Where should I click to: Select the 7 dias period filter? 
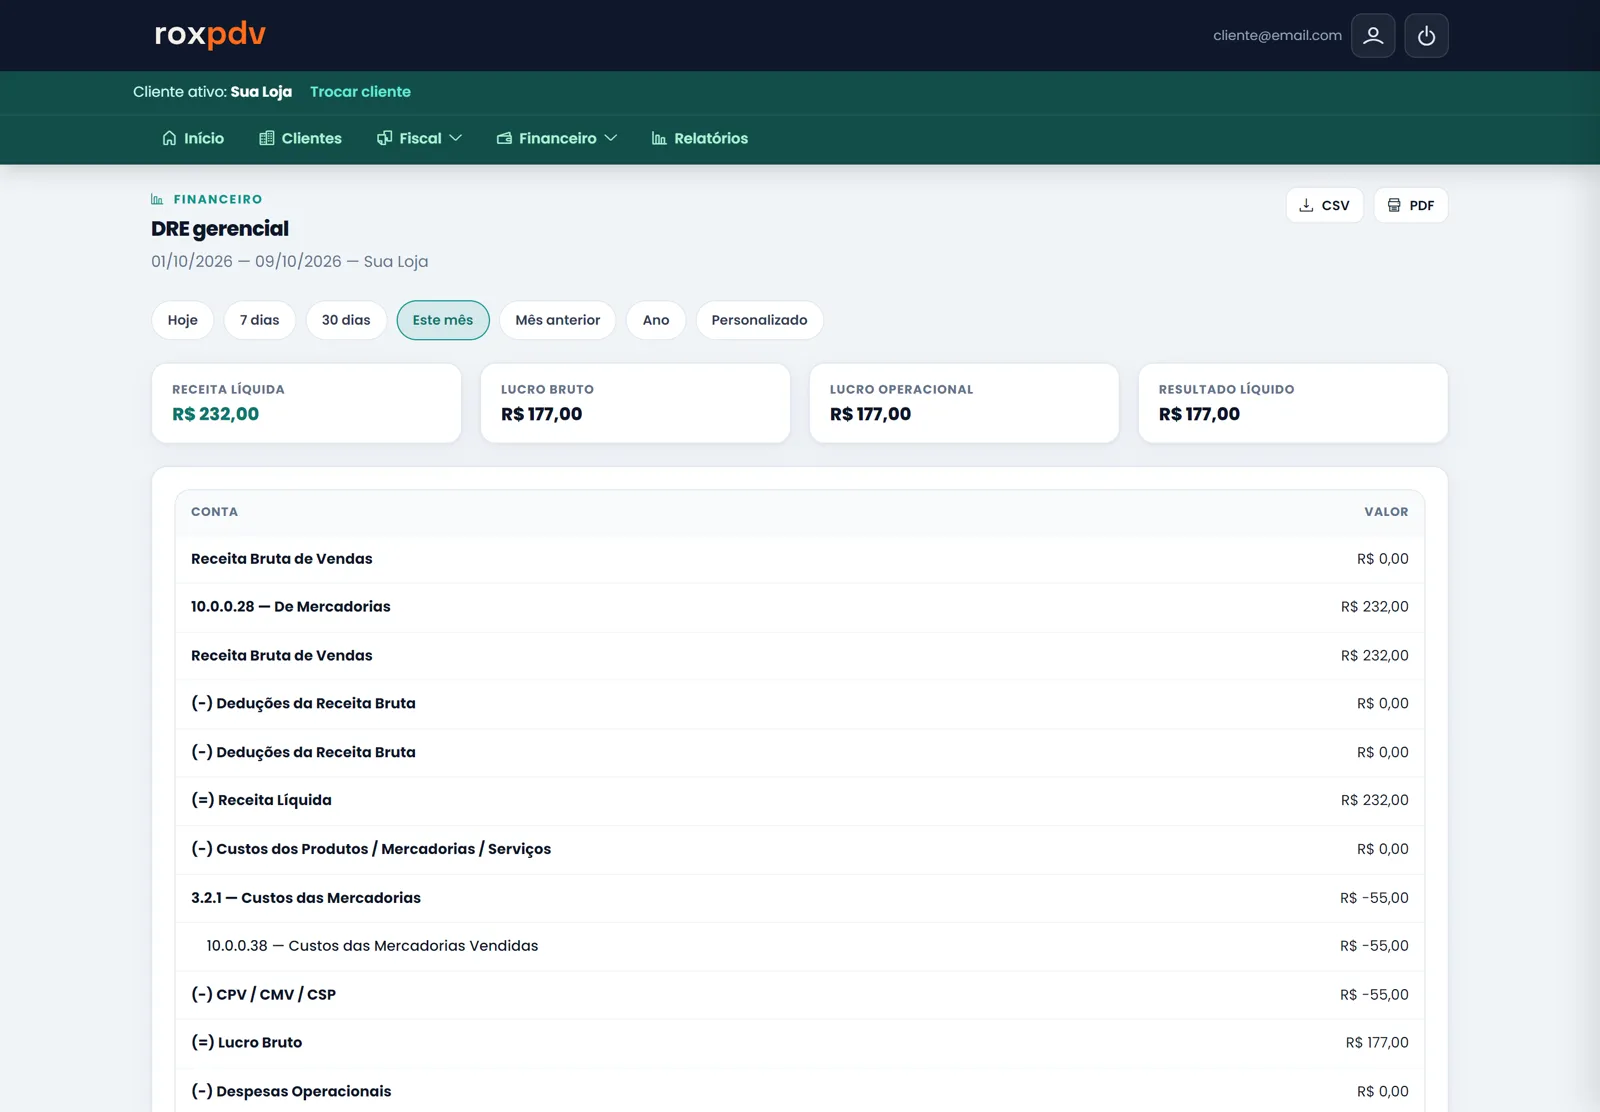pyautogui.click(x=259, y=320)
